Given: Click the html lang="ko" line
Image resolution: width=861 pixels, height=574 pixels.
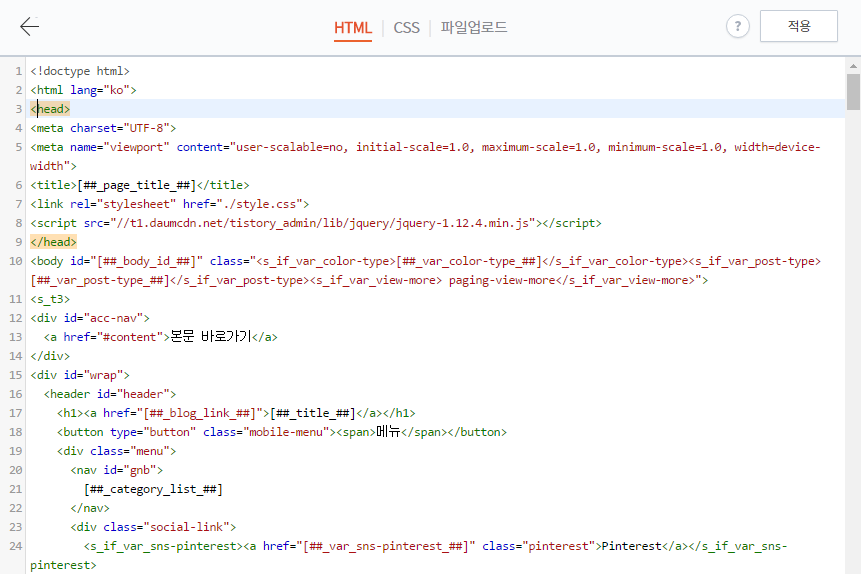Looking at the screenshot, I should point(83,90).
